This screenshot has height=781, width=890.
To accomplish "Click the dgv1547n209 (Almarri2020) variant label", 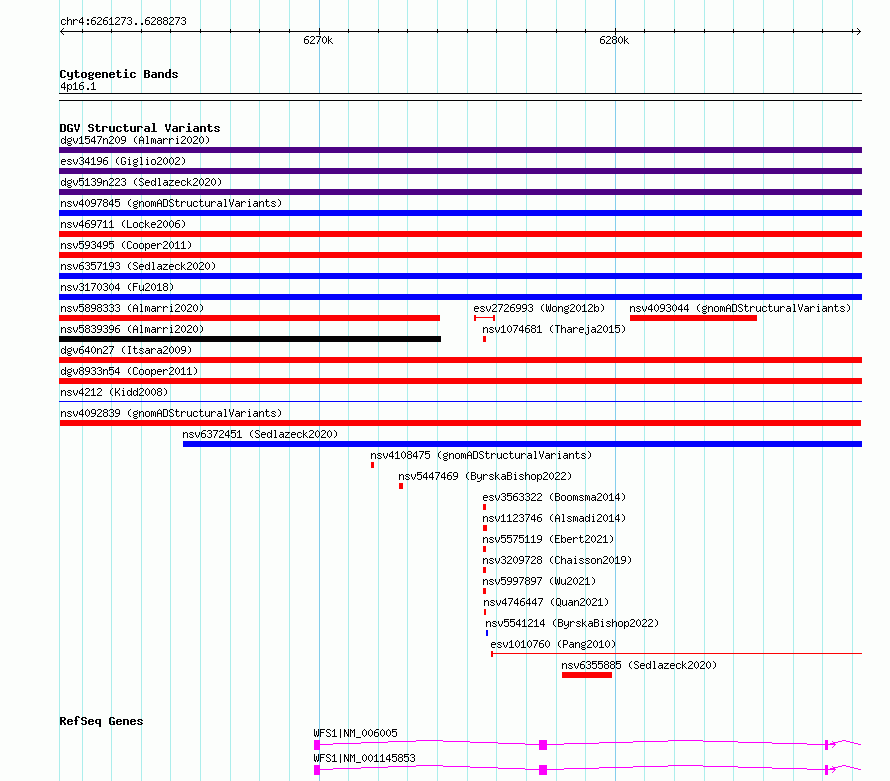I will point(135,140).
